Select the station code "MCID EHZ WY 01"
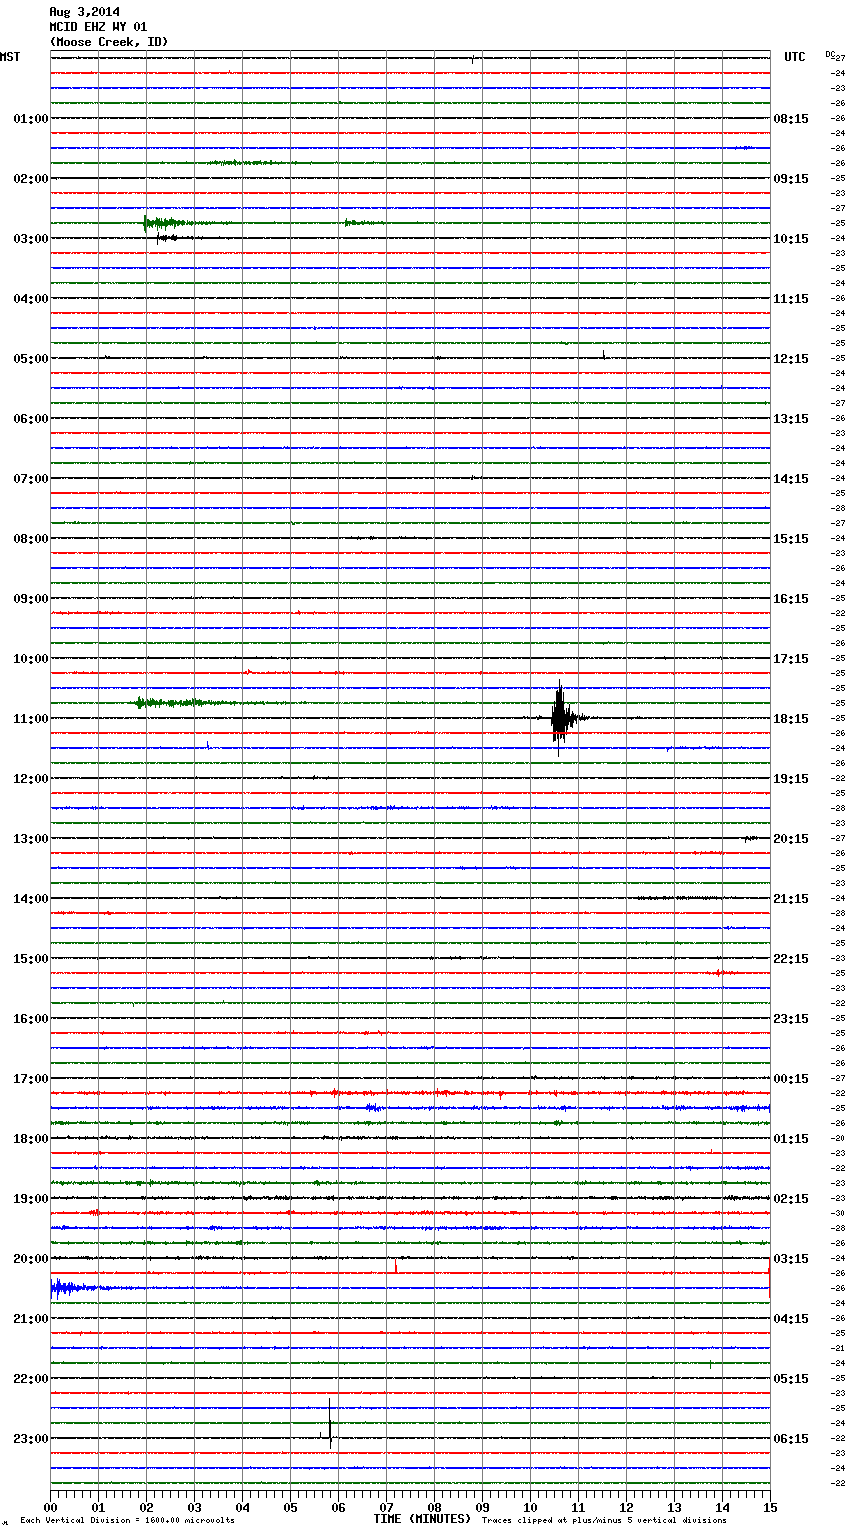The width and height of the screenshot is (850, 1534). tap(98, 27)
